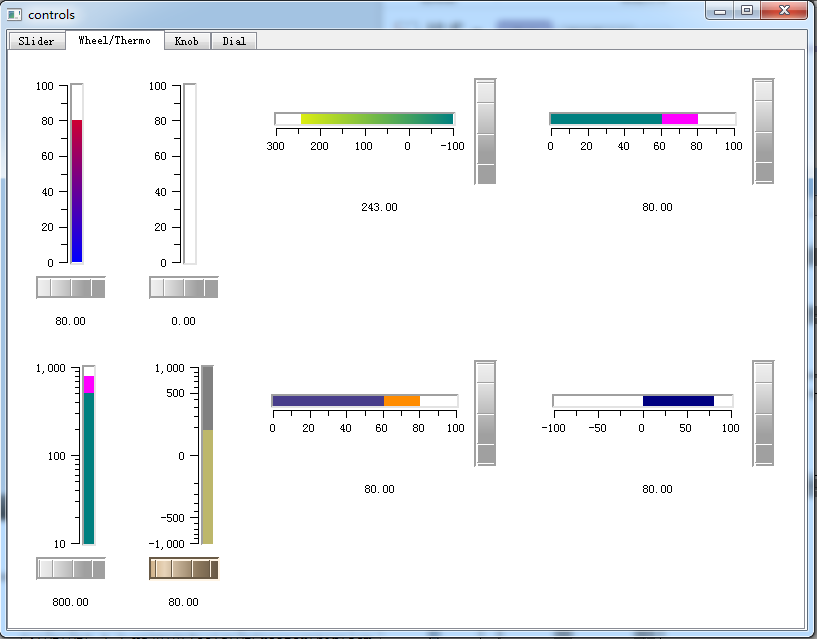Click the navy blue horizontal thermometer fill

tap(678, 401)
